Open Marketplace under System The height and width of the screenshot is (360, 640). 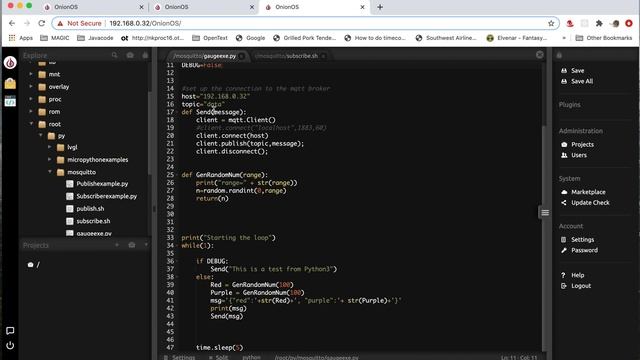click(588, 192)
